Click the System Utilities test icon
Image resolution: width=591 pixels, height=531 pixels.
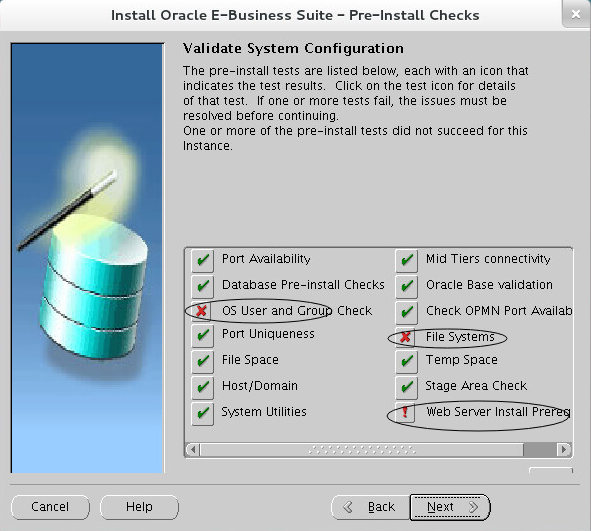tap(202, 413)
